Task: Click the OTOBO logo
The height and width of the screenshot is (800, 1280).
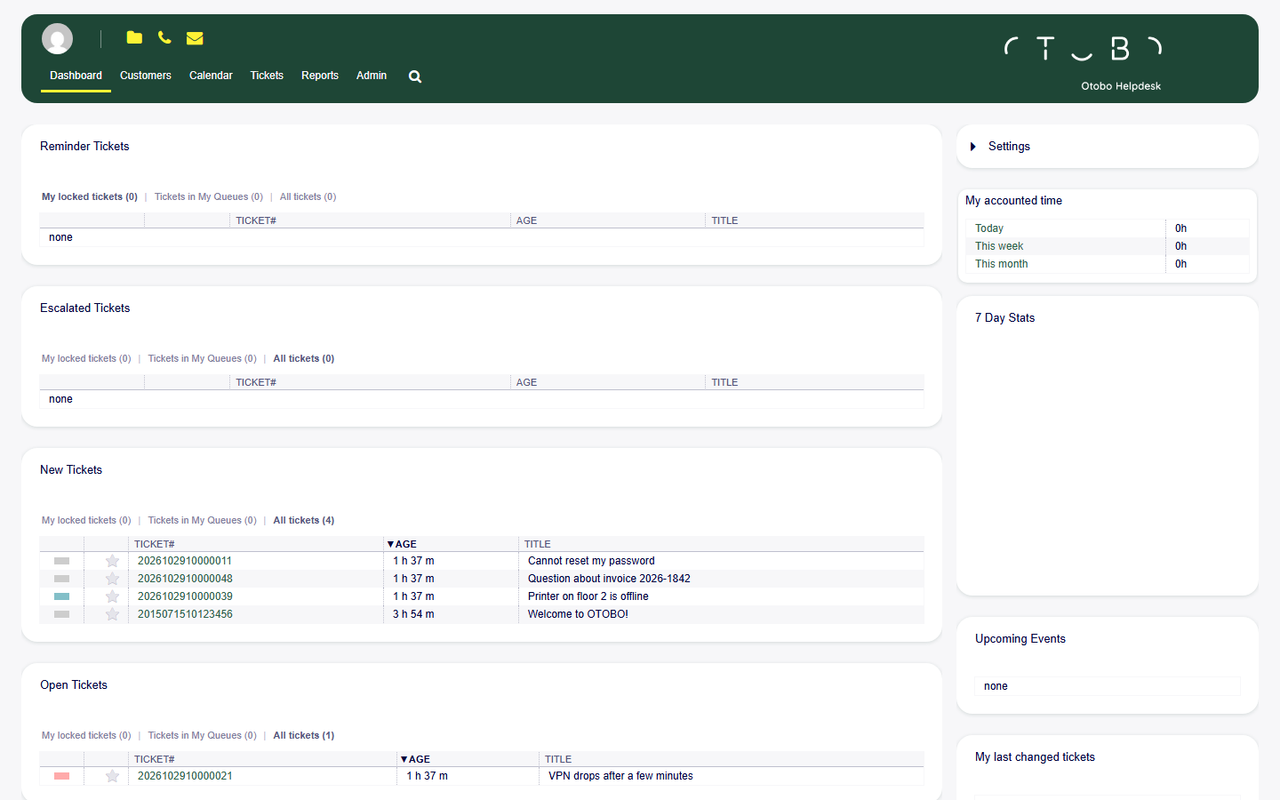Action: 1083,48
